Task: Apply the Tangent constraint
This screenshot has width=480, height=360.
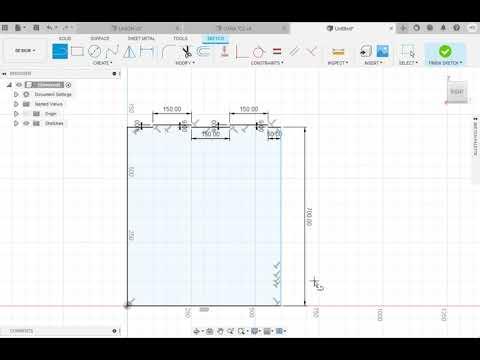Action: click(x=258, y=52)
